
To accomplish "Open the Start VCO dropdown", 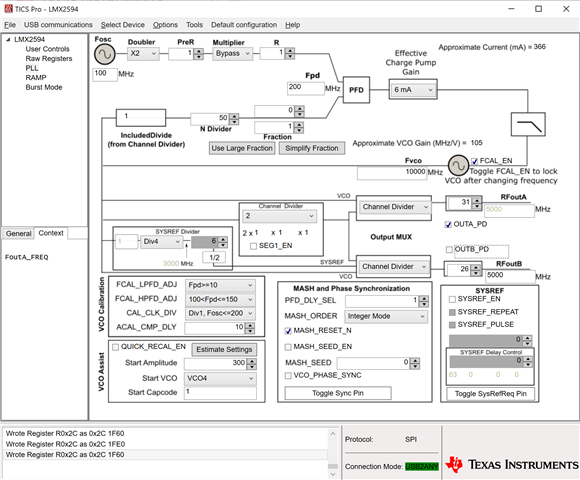I will [x=220, y=378].
